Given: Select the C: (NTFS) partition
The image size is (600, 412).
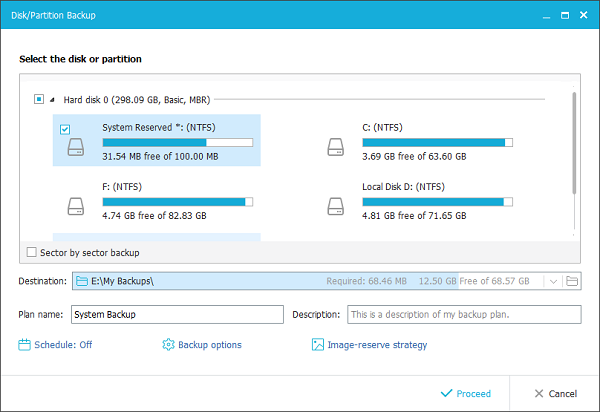Looking at the screenshot, I should coord(416,140).
